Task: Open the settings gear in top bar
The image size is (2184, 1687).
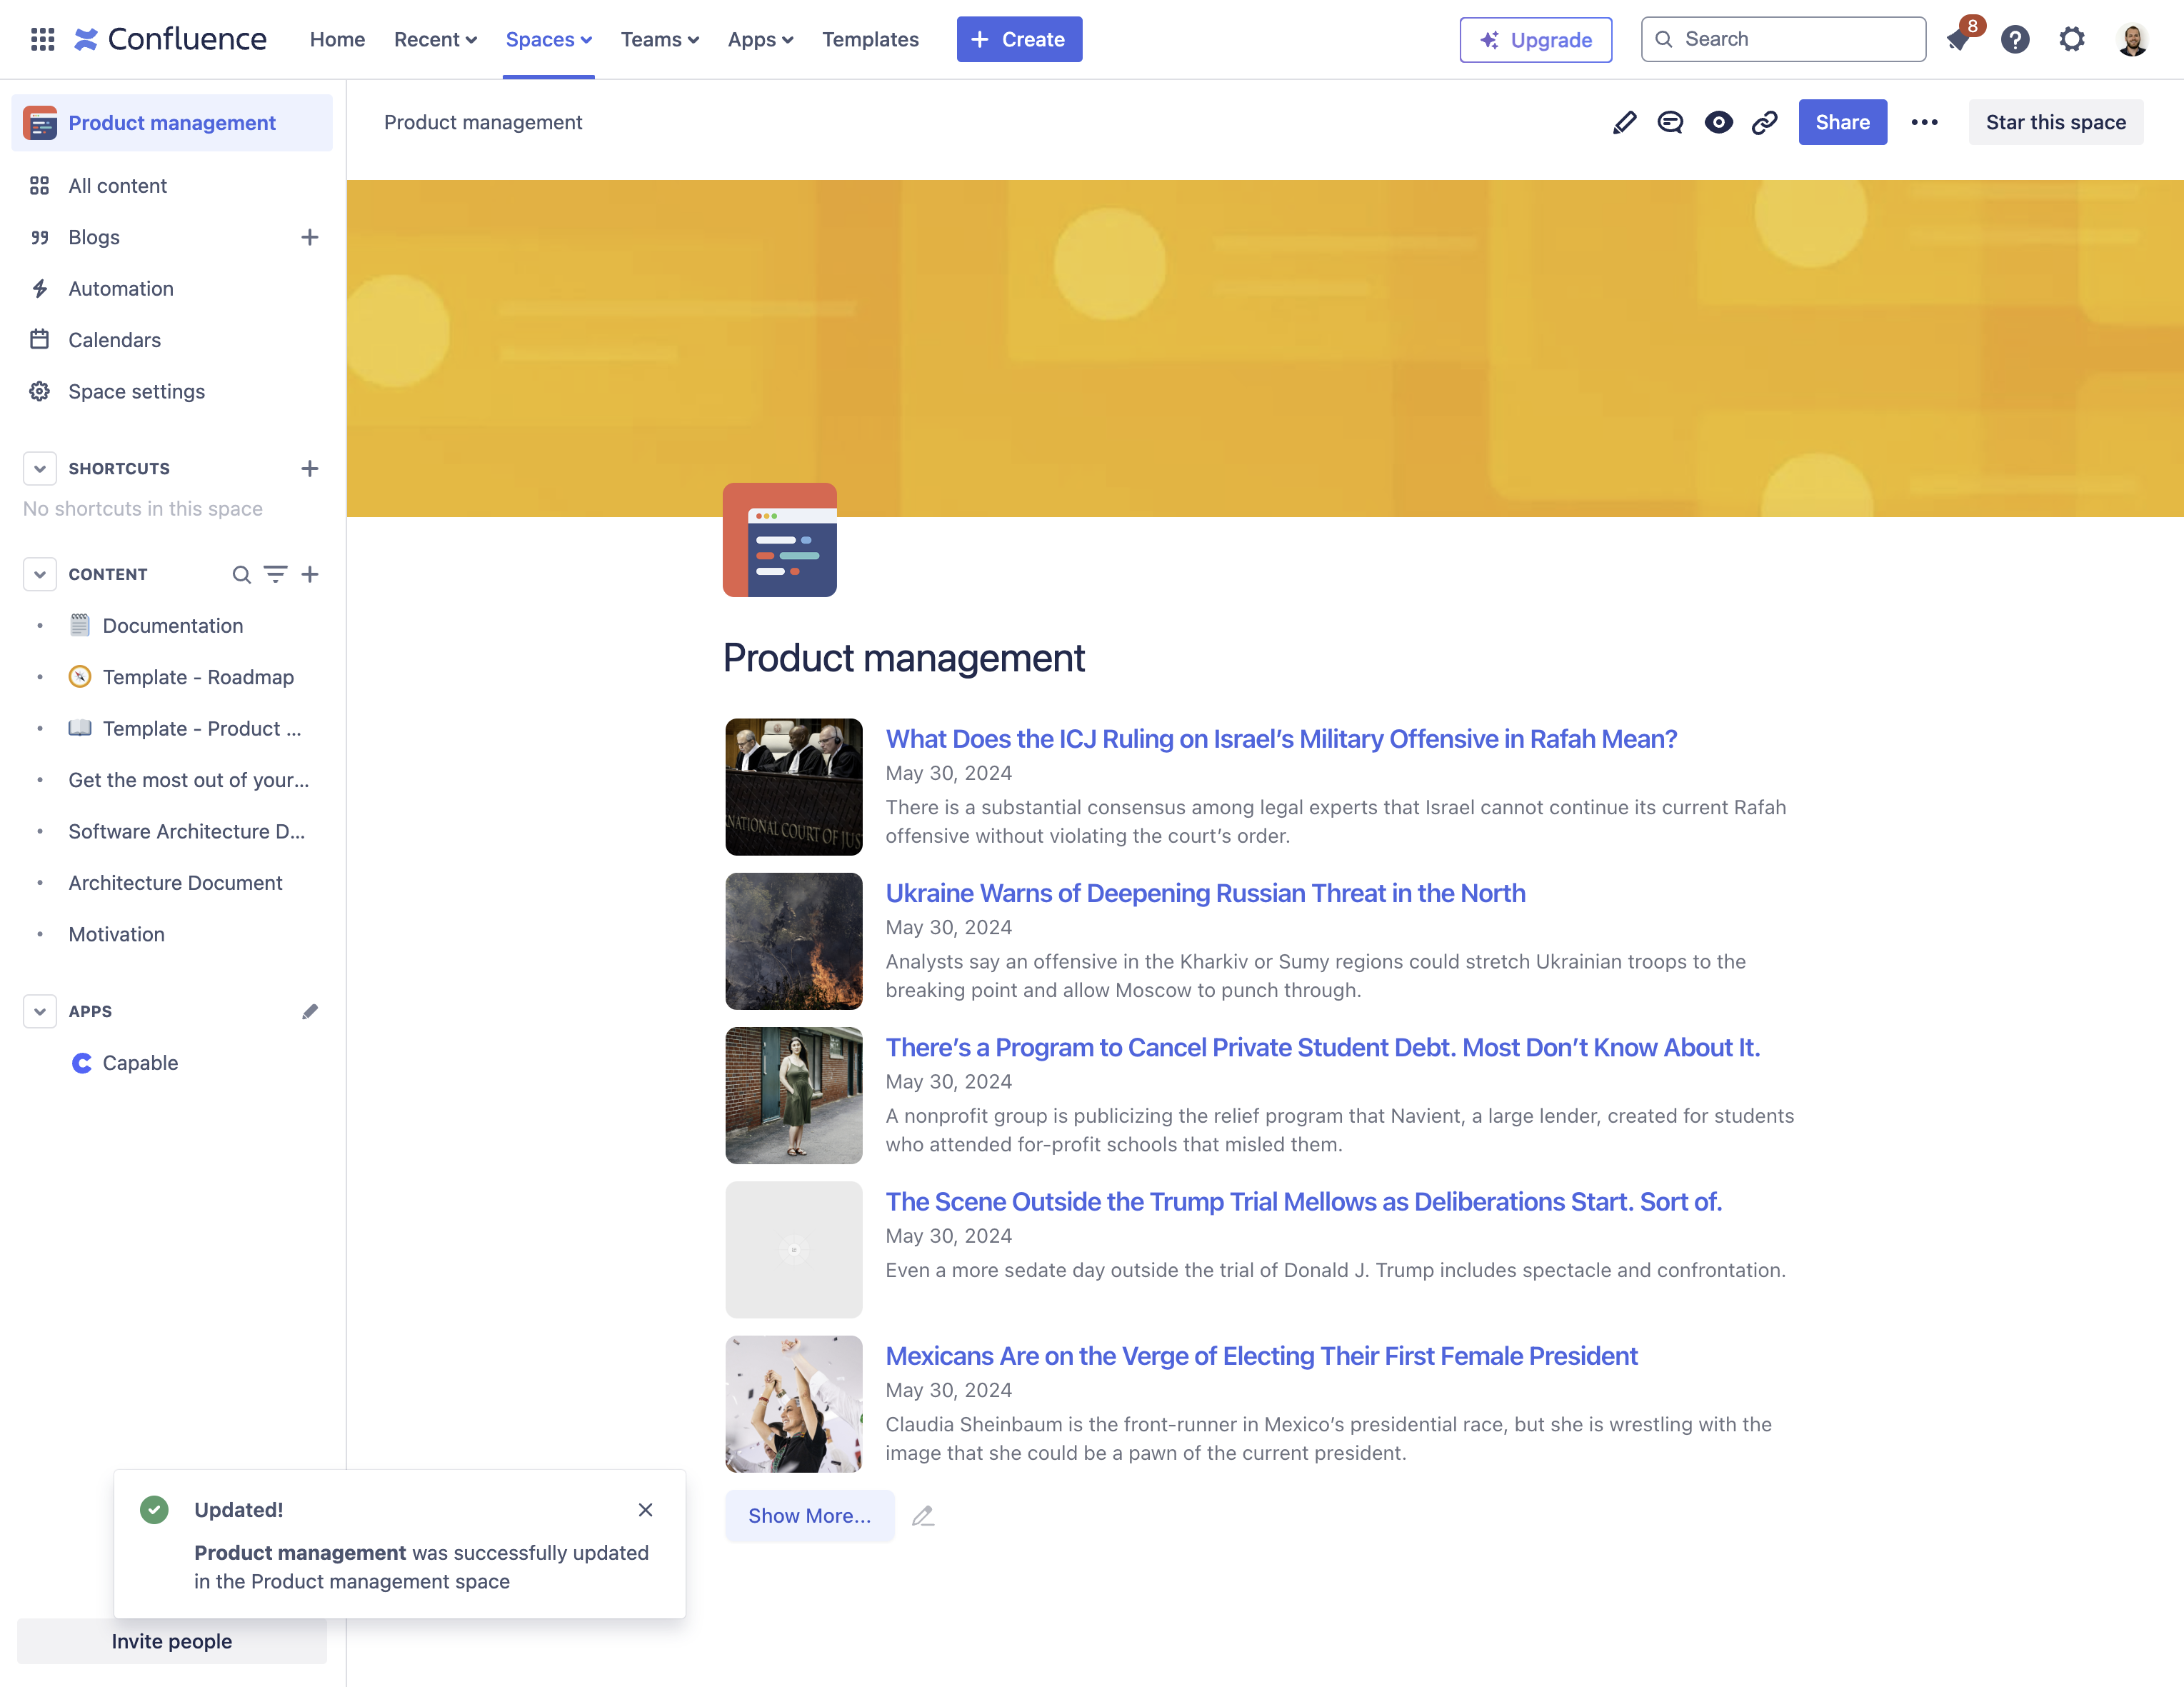Action: pyautogui.click(x=2072, y=39)
